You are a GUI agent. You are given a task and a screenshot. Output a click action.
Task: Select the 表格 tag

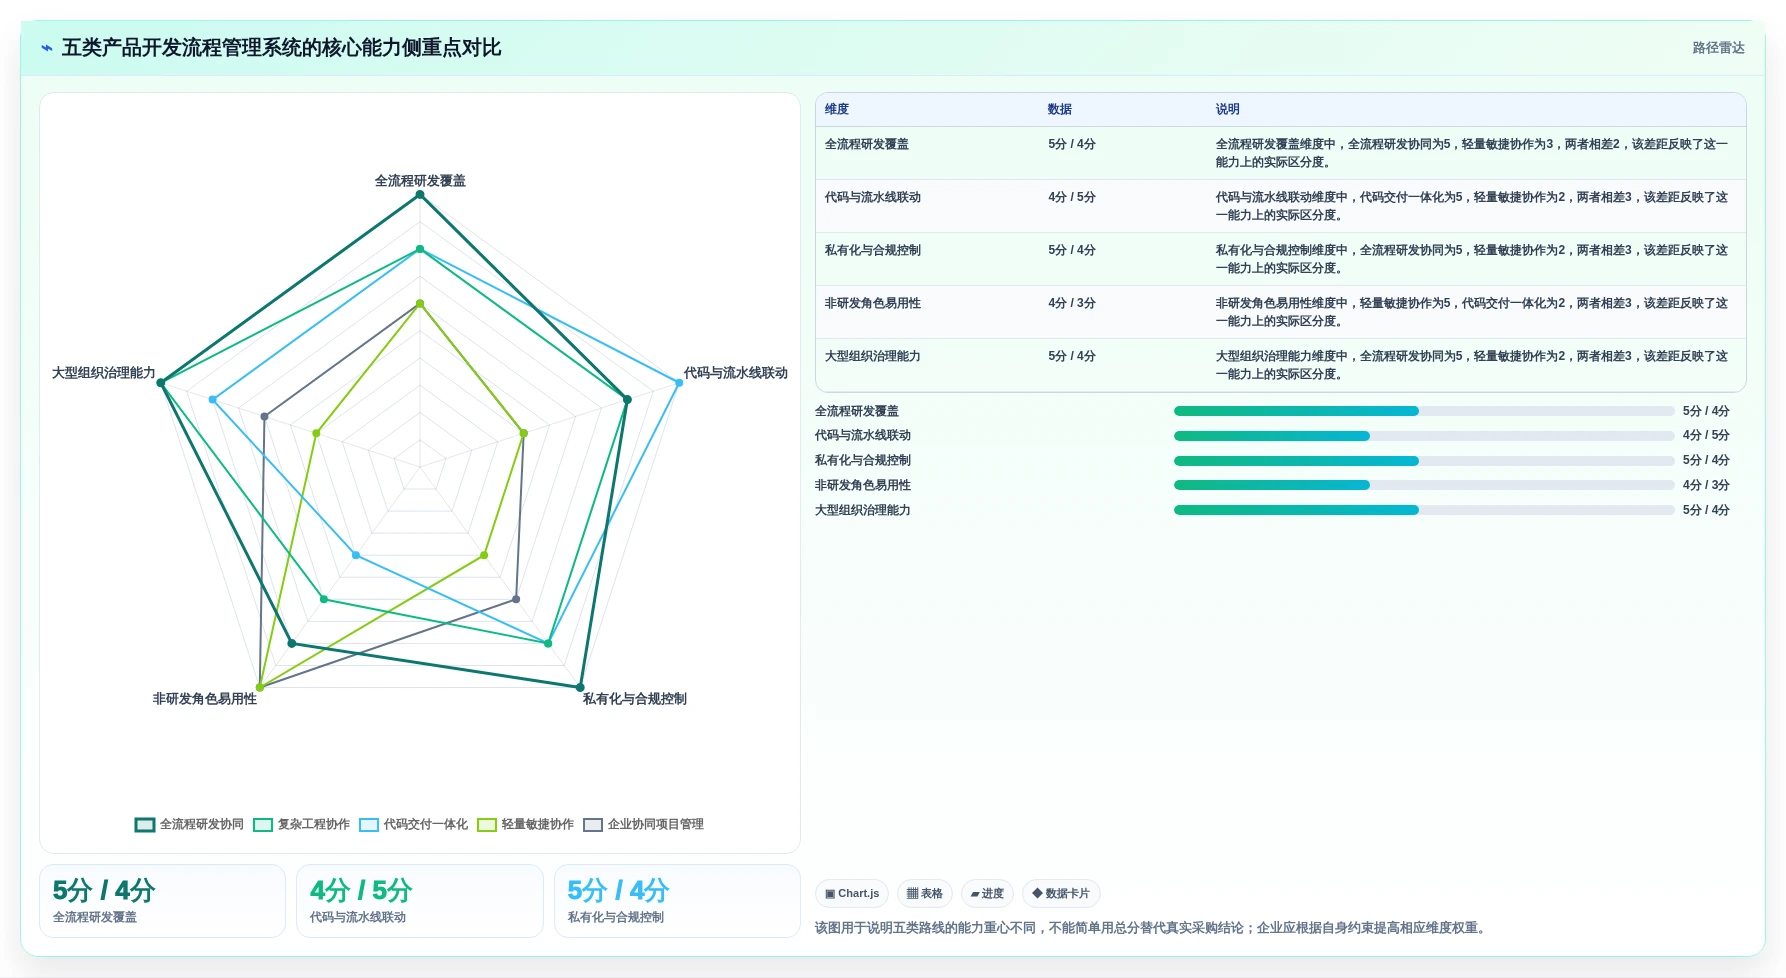click(x=925, y=893)
